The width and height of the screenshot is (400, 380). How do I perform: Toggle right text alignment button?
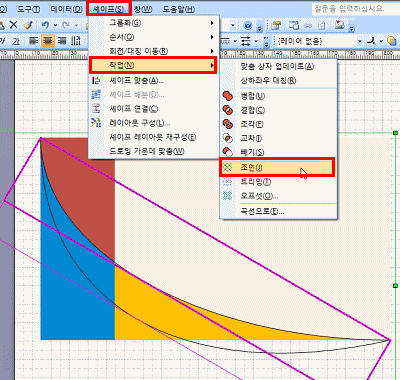[x=62, y=41]
